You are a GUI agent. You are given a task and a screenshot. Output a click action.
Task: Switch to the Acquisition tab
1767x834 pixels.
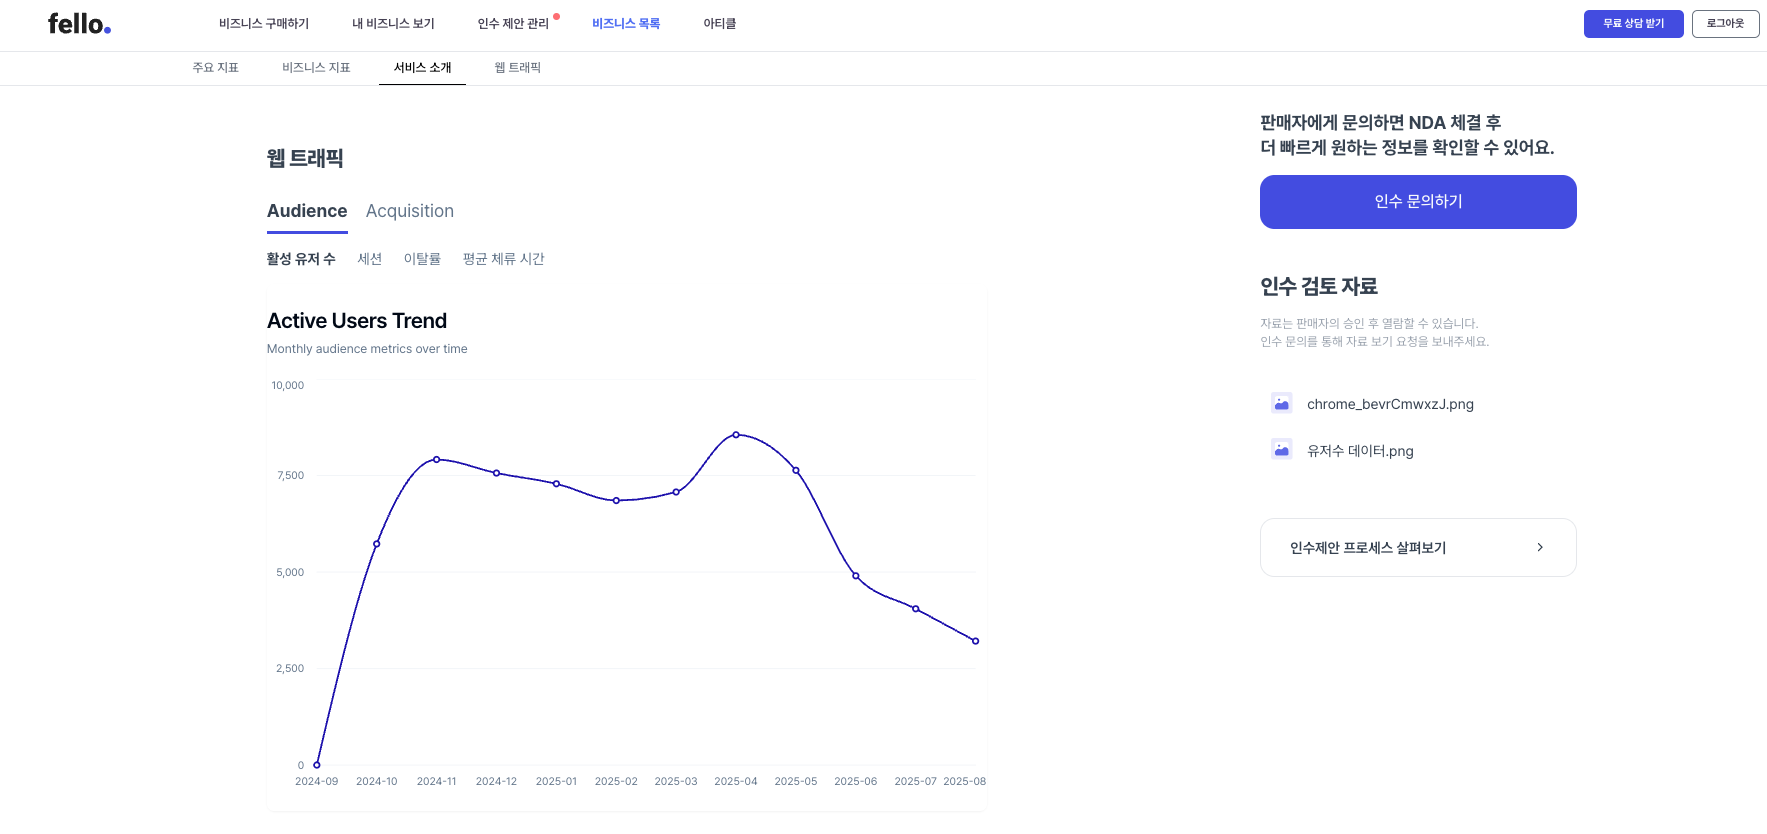coord(410,211)
